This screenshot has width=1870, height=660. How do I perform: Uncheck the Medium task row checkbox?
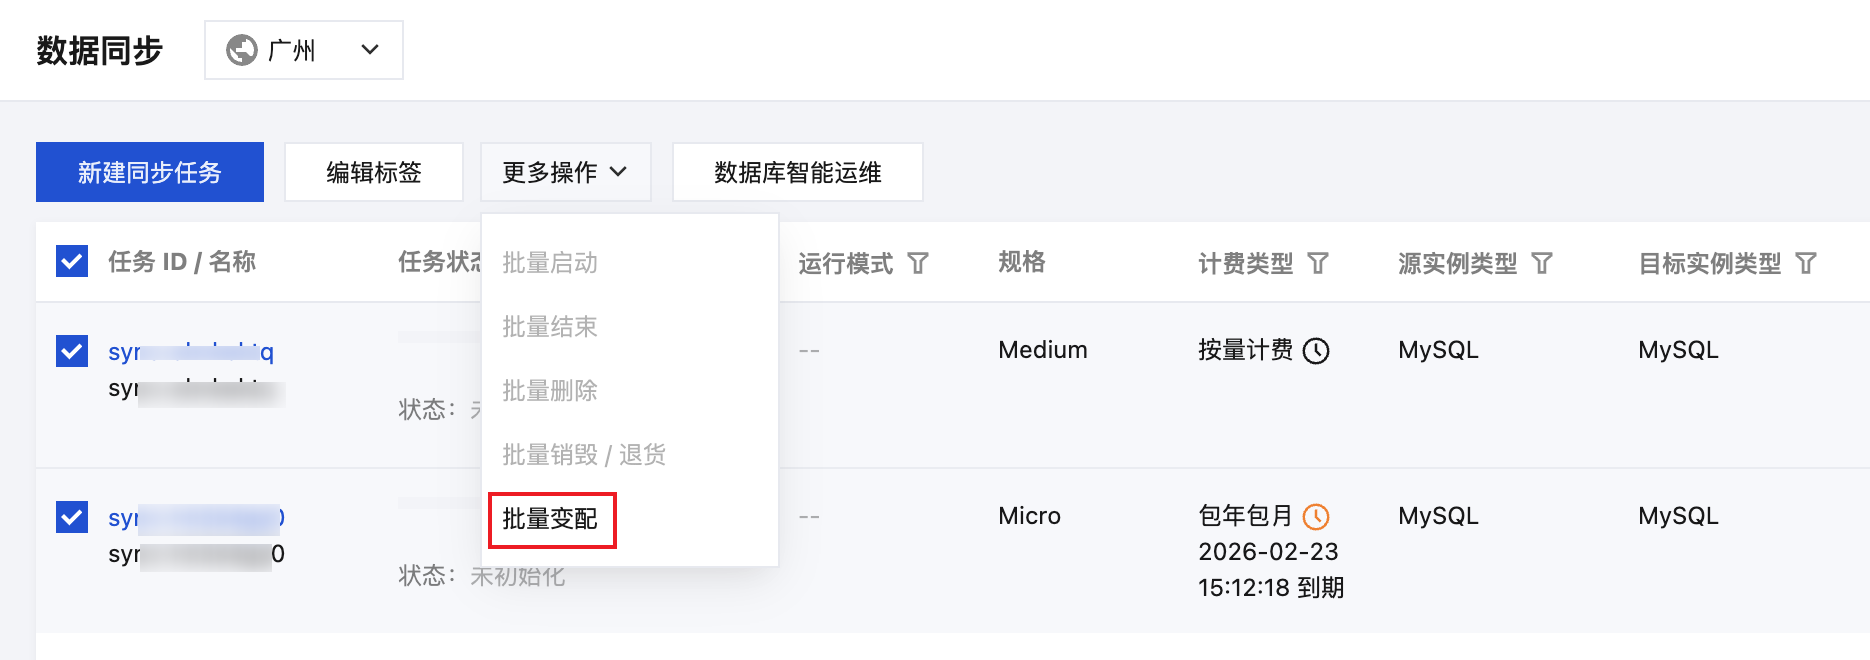point(72,351)
